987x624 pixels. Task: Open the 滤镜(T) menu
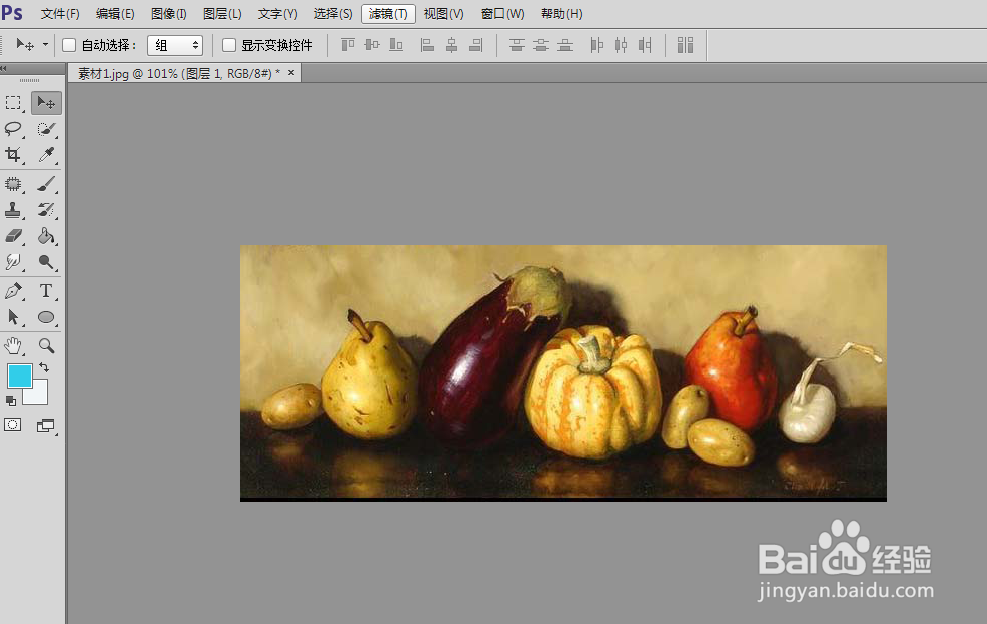(388, 13)
